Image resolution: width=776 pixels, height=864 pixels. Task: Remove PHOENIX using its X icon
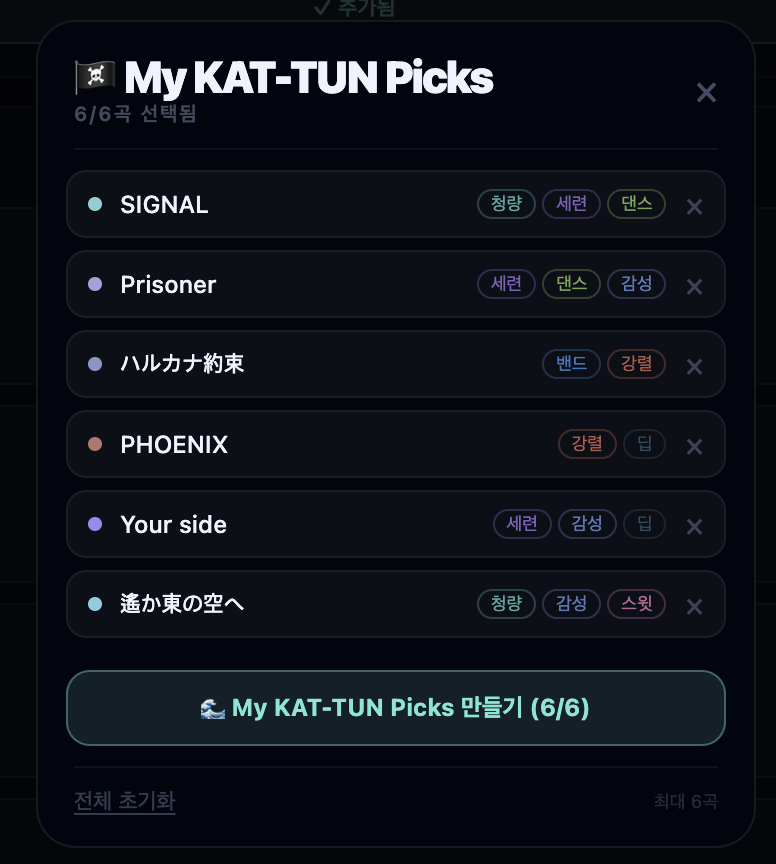tap(695, 447)
